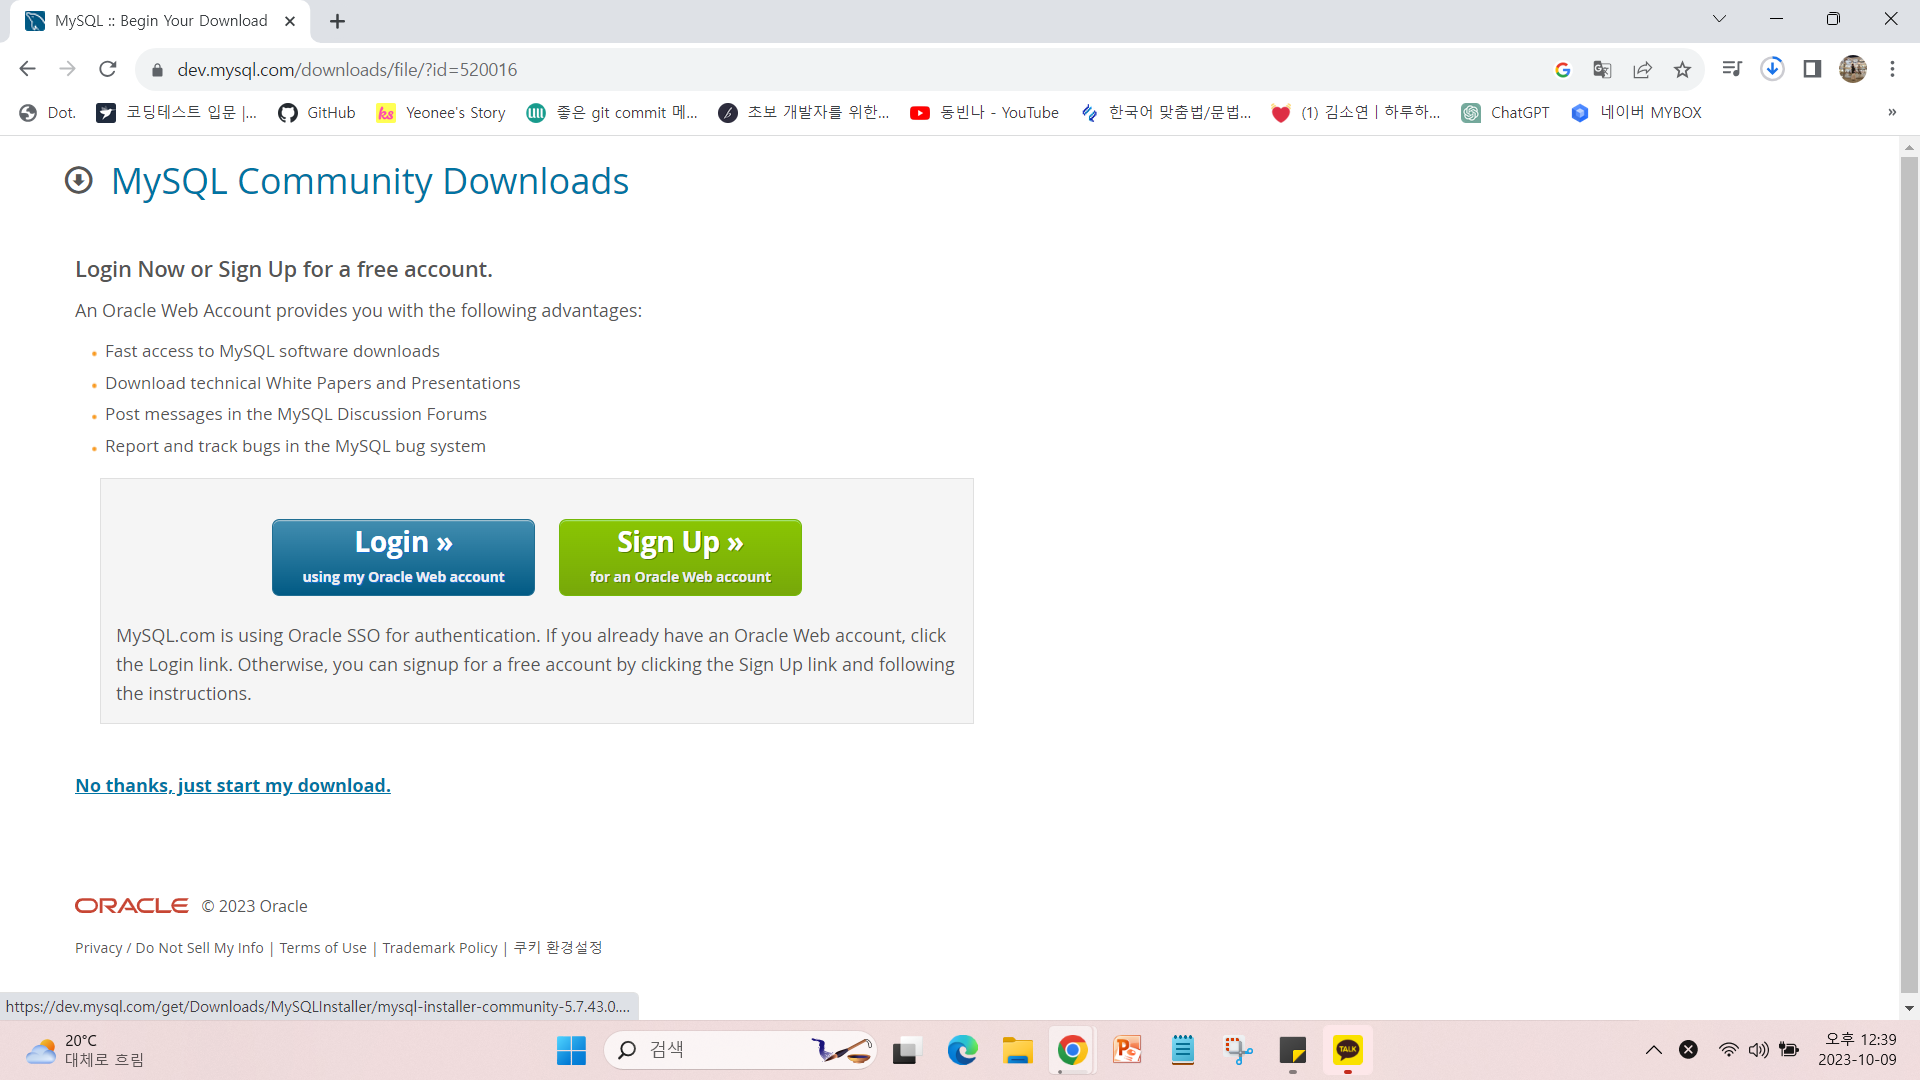Click the page scrollbar up arrow
The width and height of the screenshot is (1920, 1080).
pos(1909,147)
